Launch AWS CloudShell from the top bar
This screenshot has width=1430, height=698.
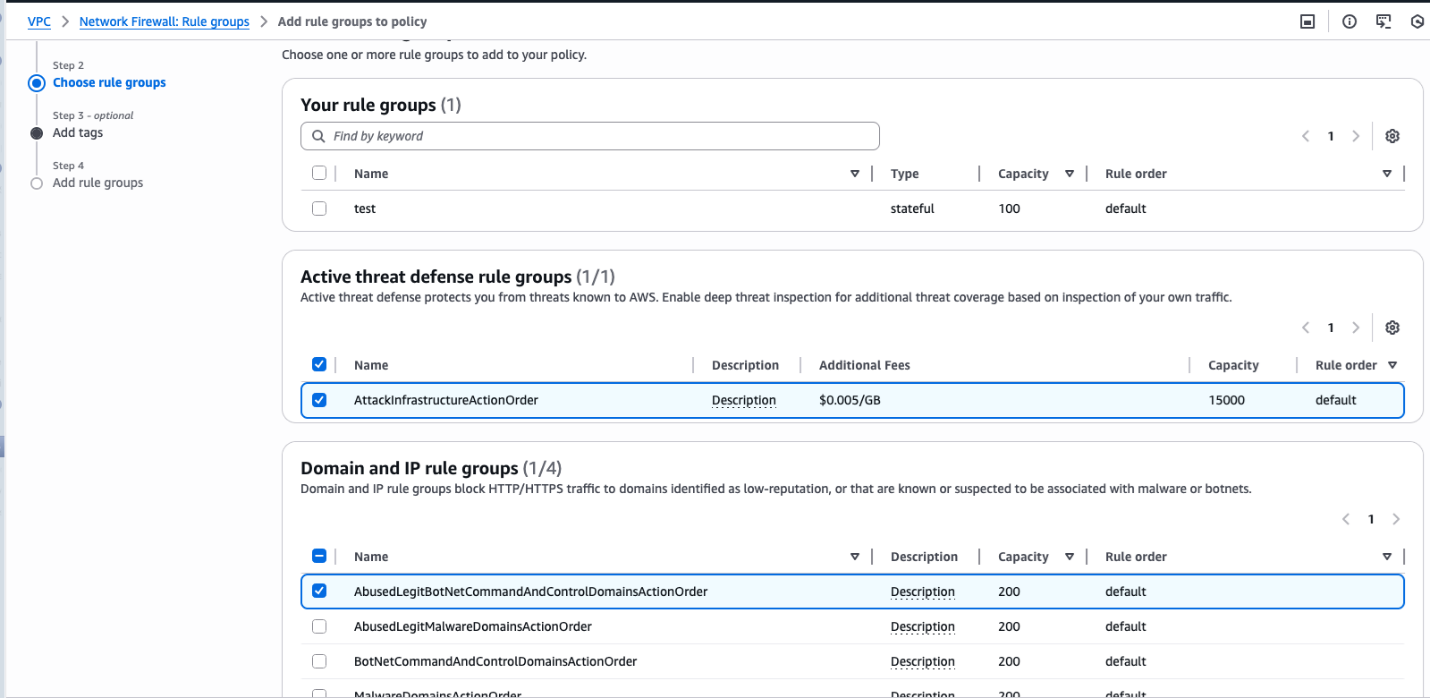[x=1383, y=21]
